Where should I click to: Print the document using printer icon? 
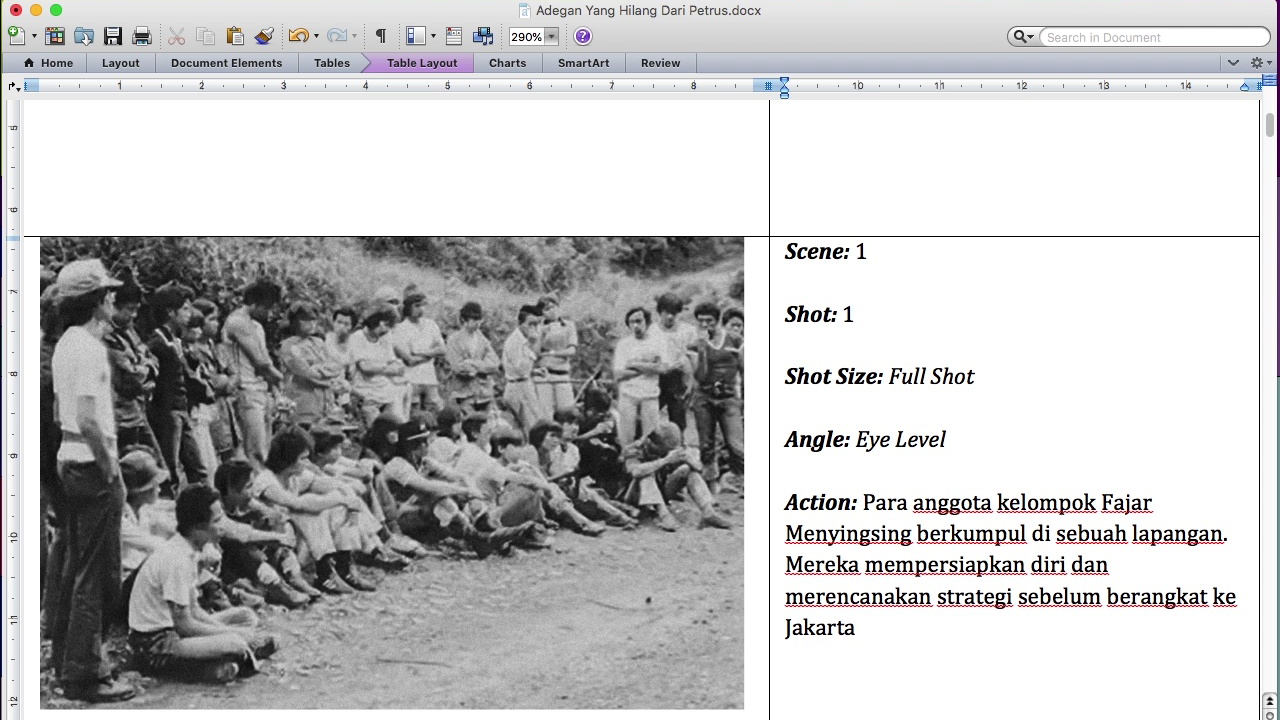pyautogui.click(x=142, y=36)
